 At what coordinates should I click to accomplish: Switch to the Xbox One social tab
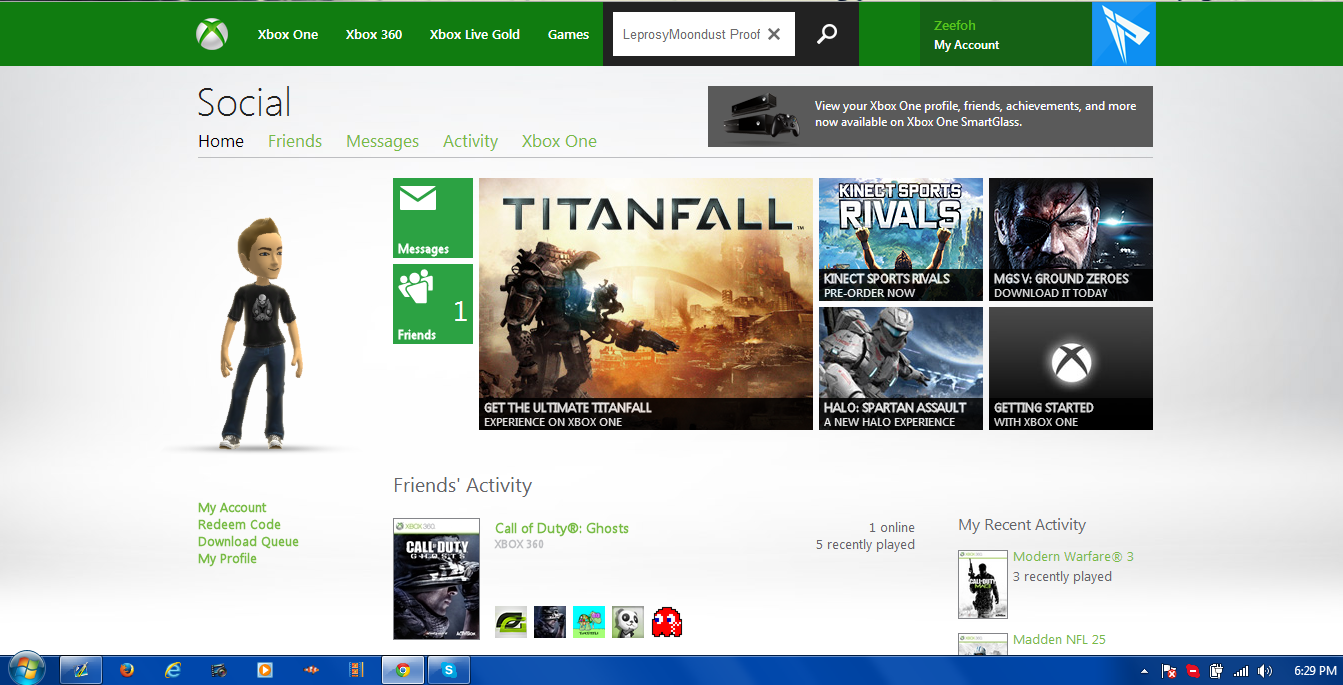pos(559,141)
